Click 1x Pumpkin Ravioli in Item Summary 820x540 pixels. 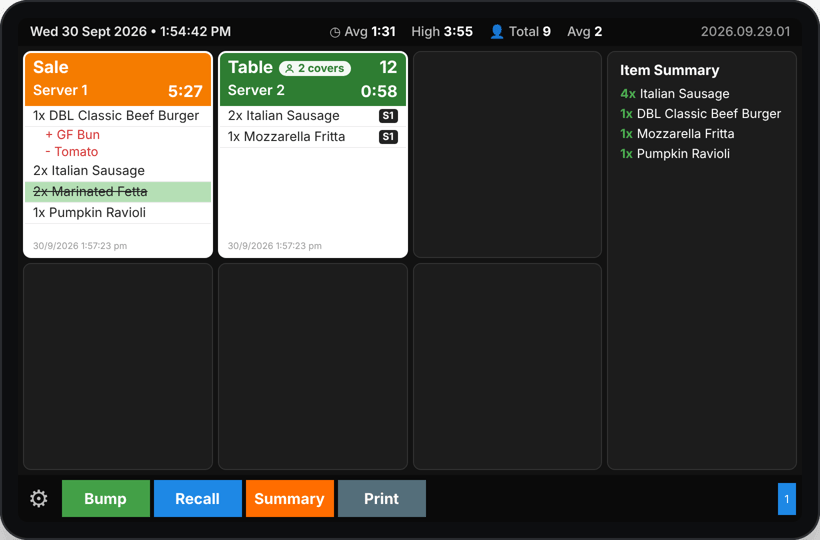coord(675,154)
